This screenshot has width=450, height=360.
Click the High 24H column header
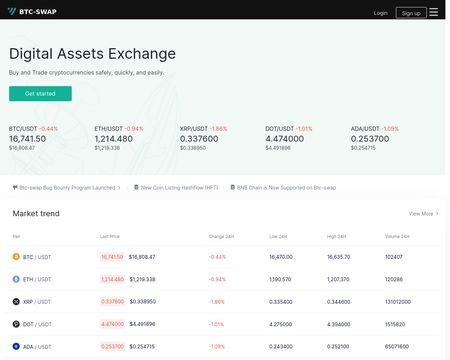pyautogui.click(x=336, y=236)
